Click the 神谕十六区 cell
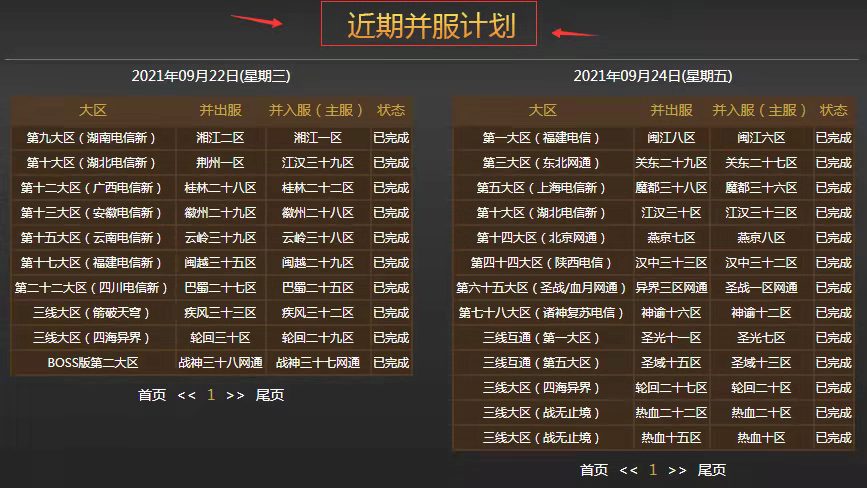The height and width of the screenshot is (488, 867). 671,313
